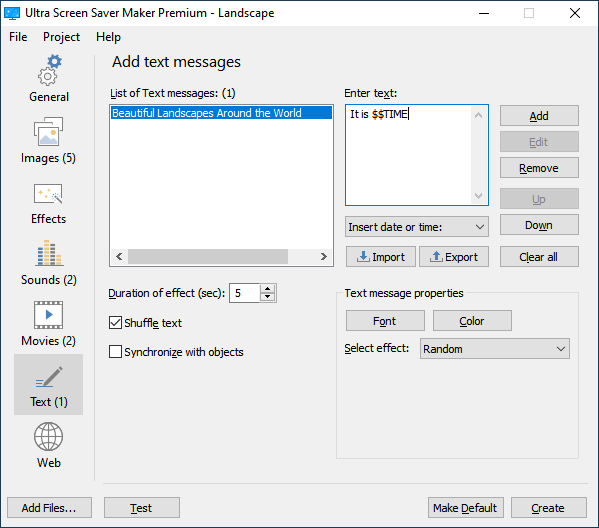Open the text Color picker
599x528 pixels.
pos(472,321)
